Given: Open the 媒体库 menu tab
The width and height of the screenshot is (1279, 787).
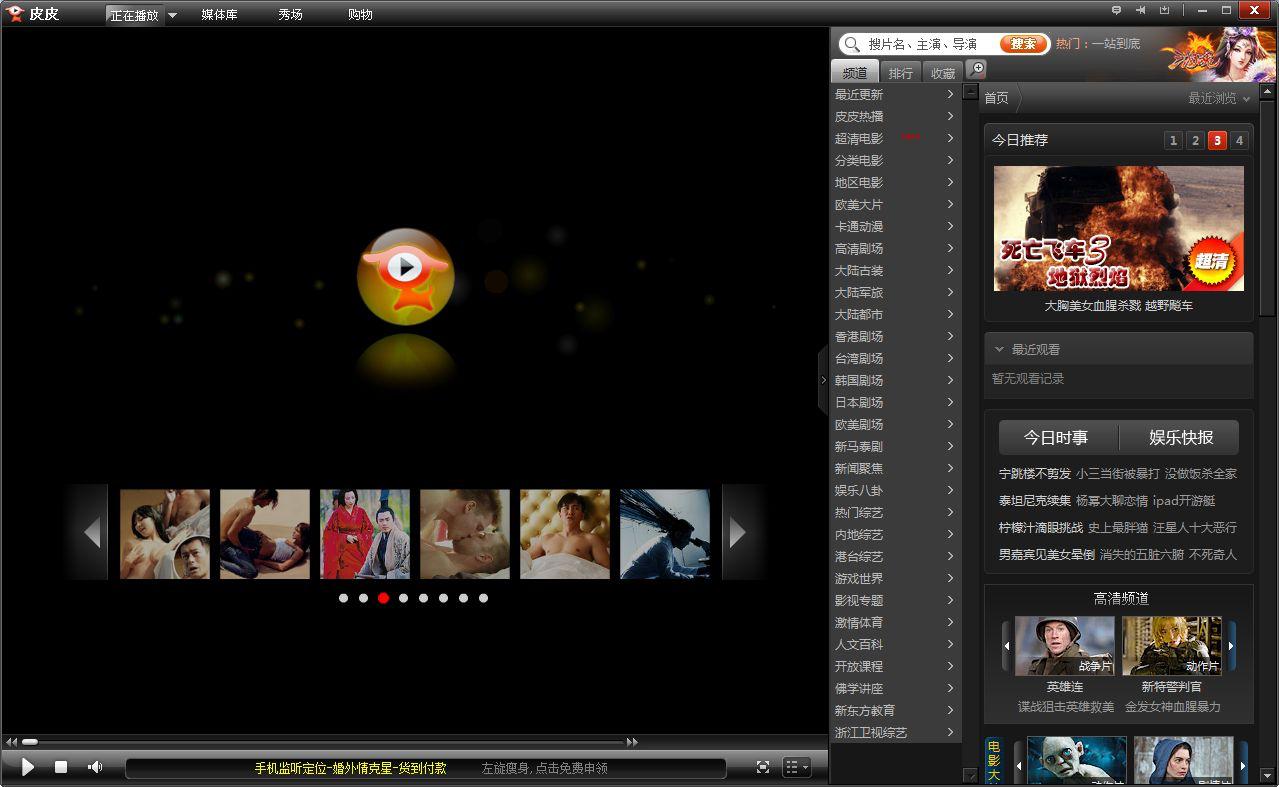Looking at the screenshot, I should [x=219, y=15].
